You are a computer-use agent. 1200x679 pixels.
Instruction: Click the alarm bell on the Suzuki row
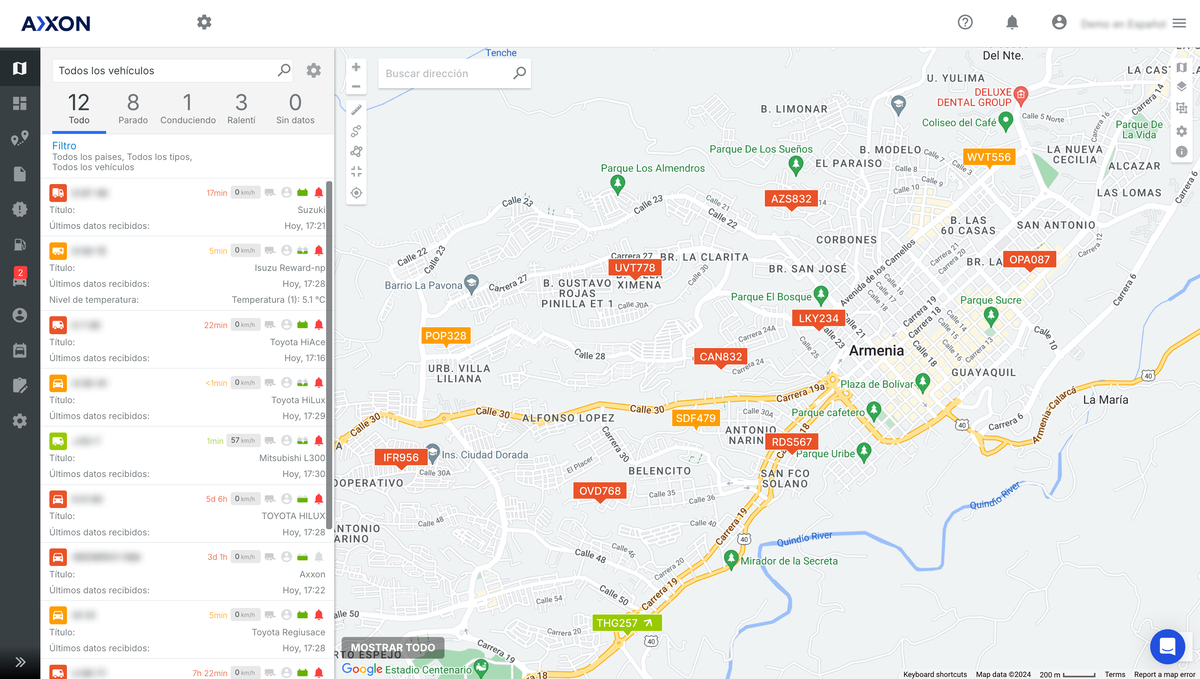[319, 192]
